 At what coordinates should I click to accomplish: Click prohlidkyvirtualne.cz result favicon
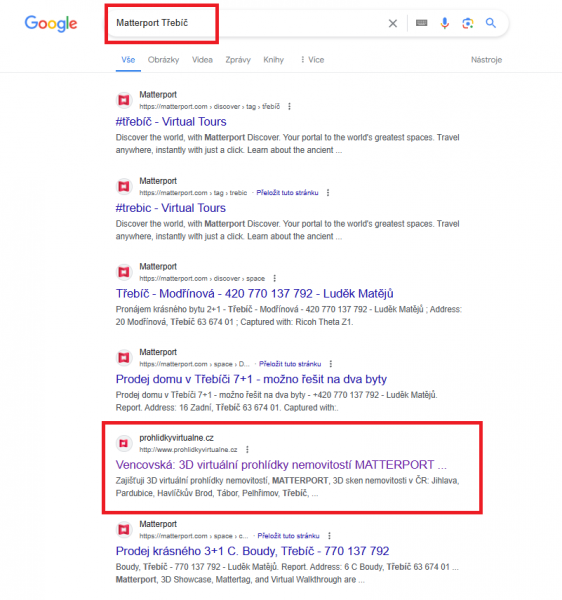[124, 443]
